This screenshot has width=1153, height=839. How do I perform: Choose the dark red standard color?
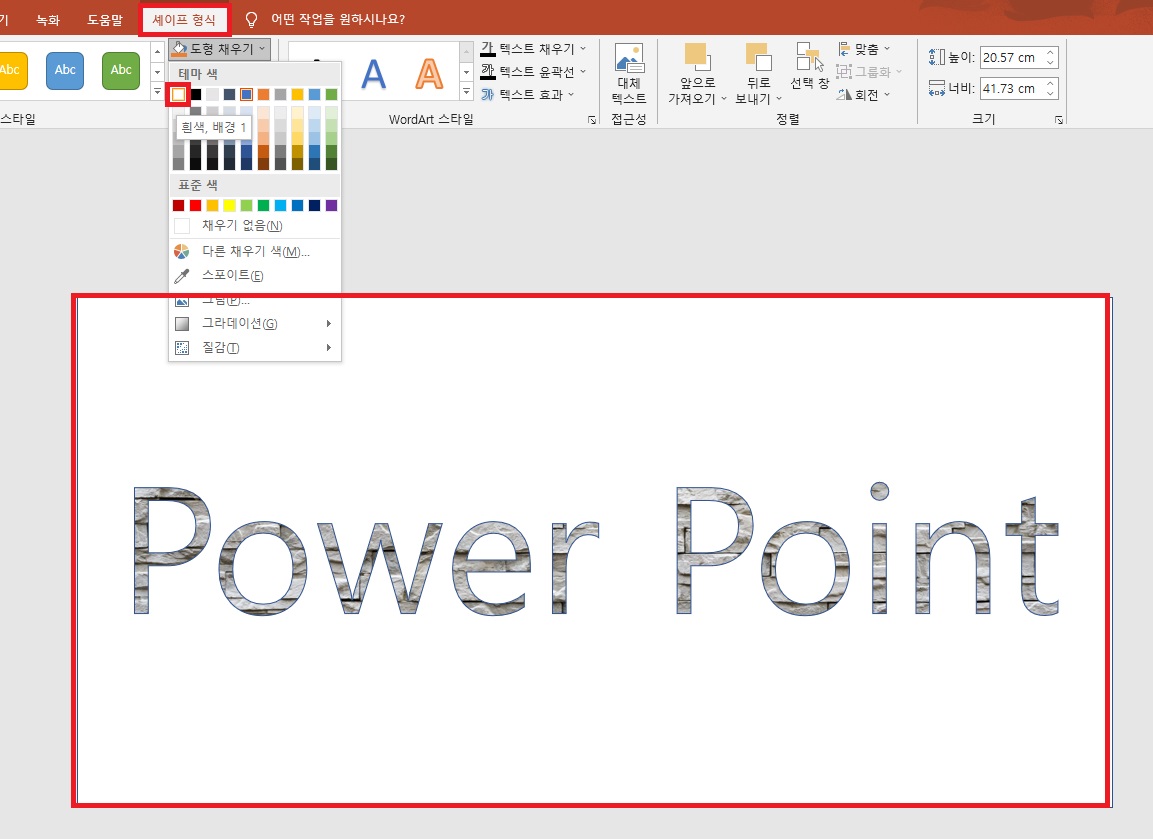178,205
